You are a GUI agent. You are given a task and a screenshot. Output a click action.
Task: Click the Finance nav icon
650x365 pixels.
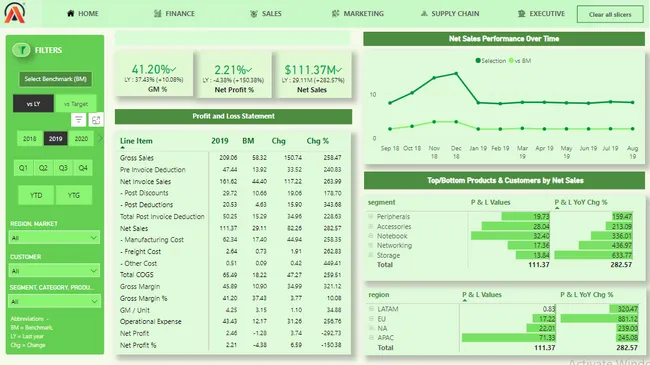(x=158, y=14)
